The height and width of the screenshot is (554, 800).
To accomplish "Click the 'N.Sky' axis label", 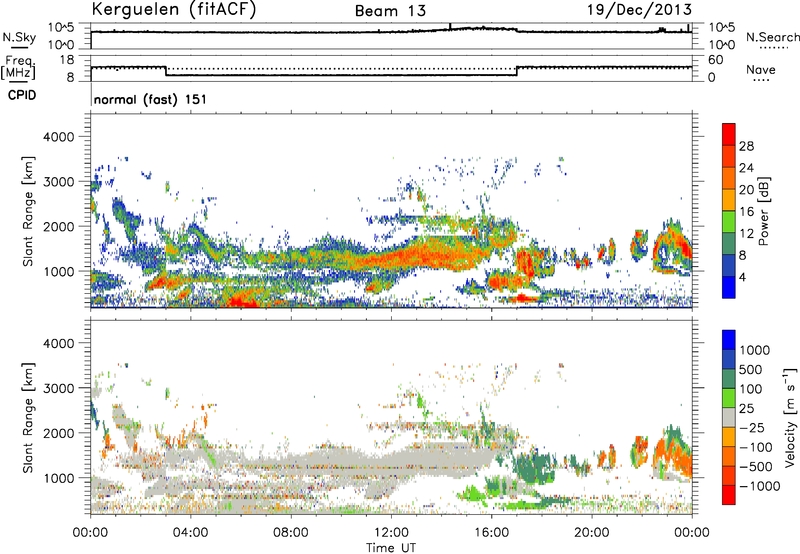I will click(x=19, y=37).
